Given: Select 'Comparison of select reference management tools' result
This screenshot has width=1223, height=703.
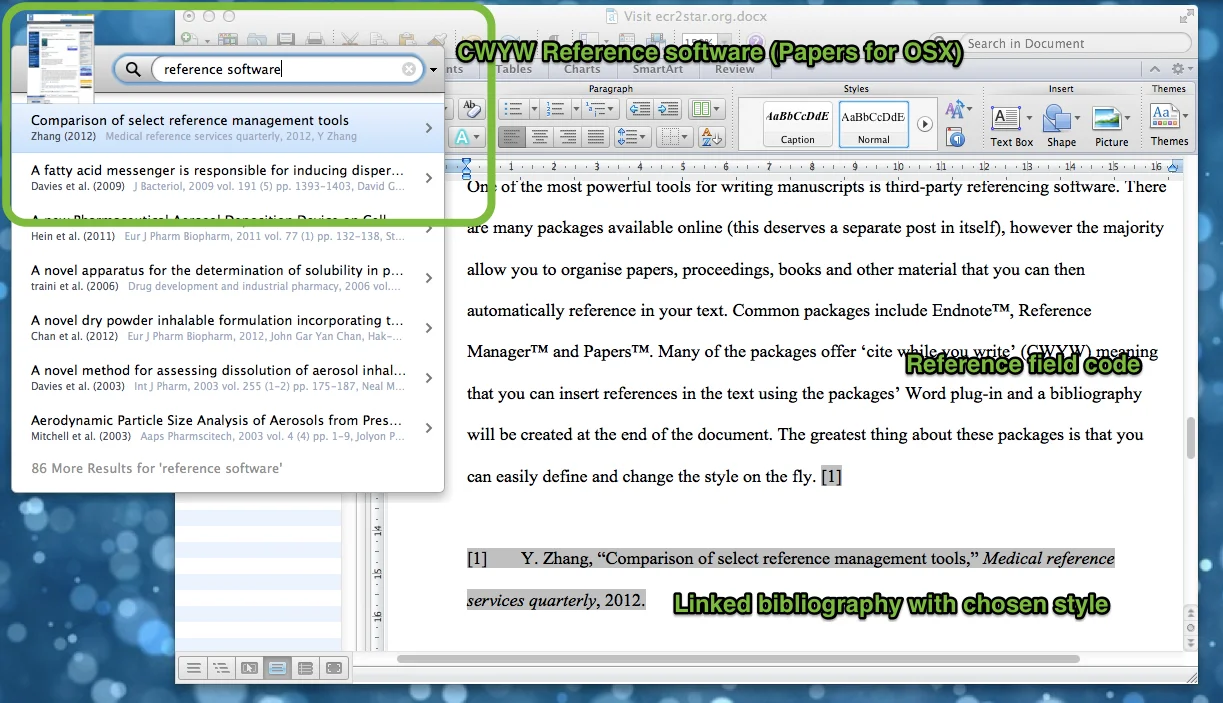Looking at the screenshot, I should tap(227, 128).
